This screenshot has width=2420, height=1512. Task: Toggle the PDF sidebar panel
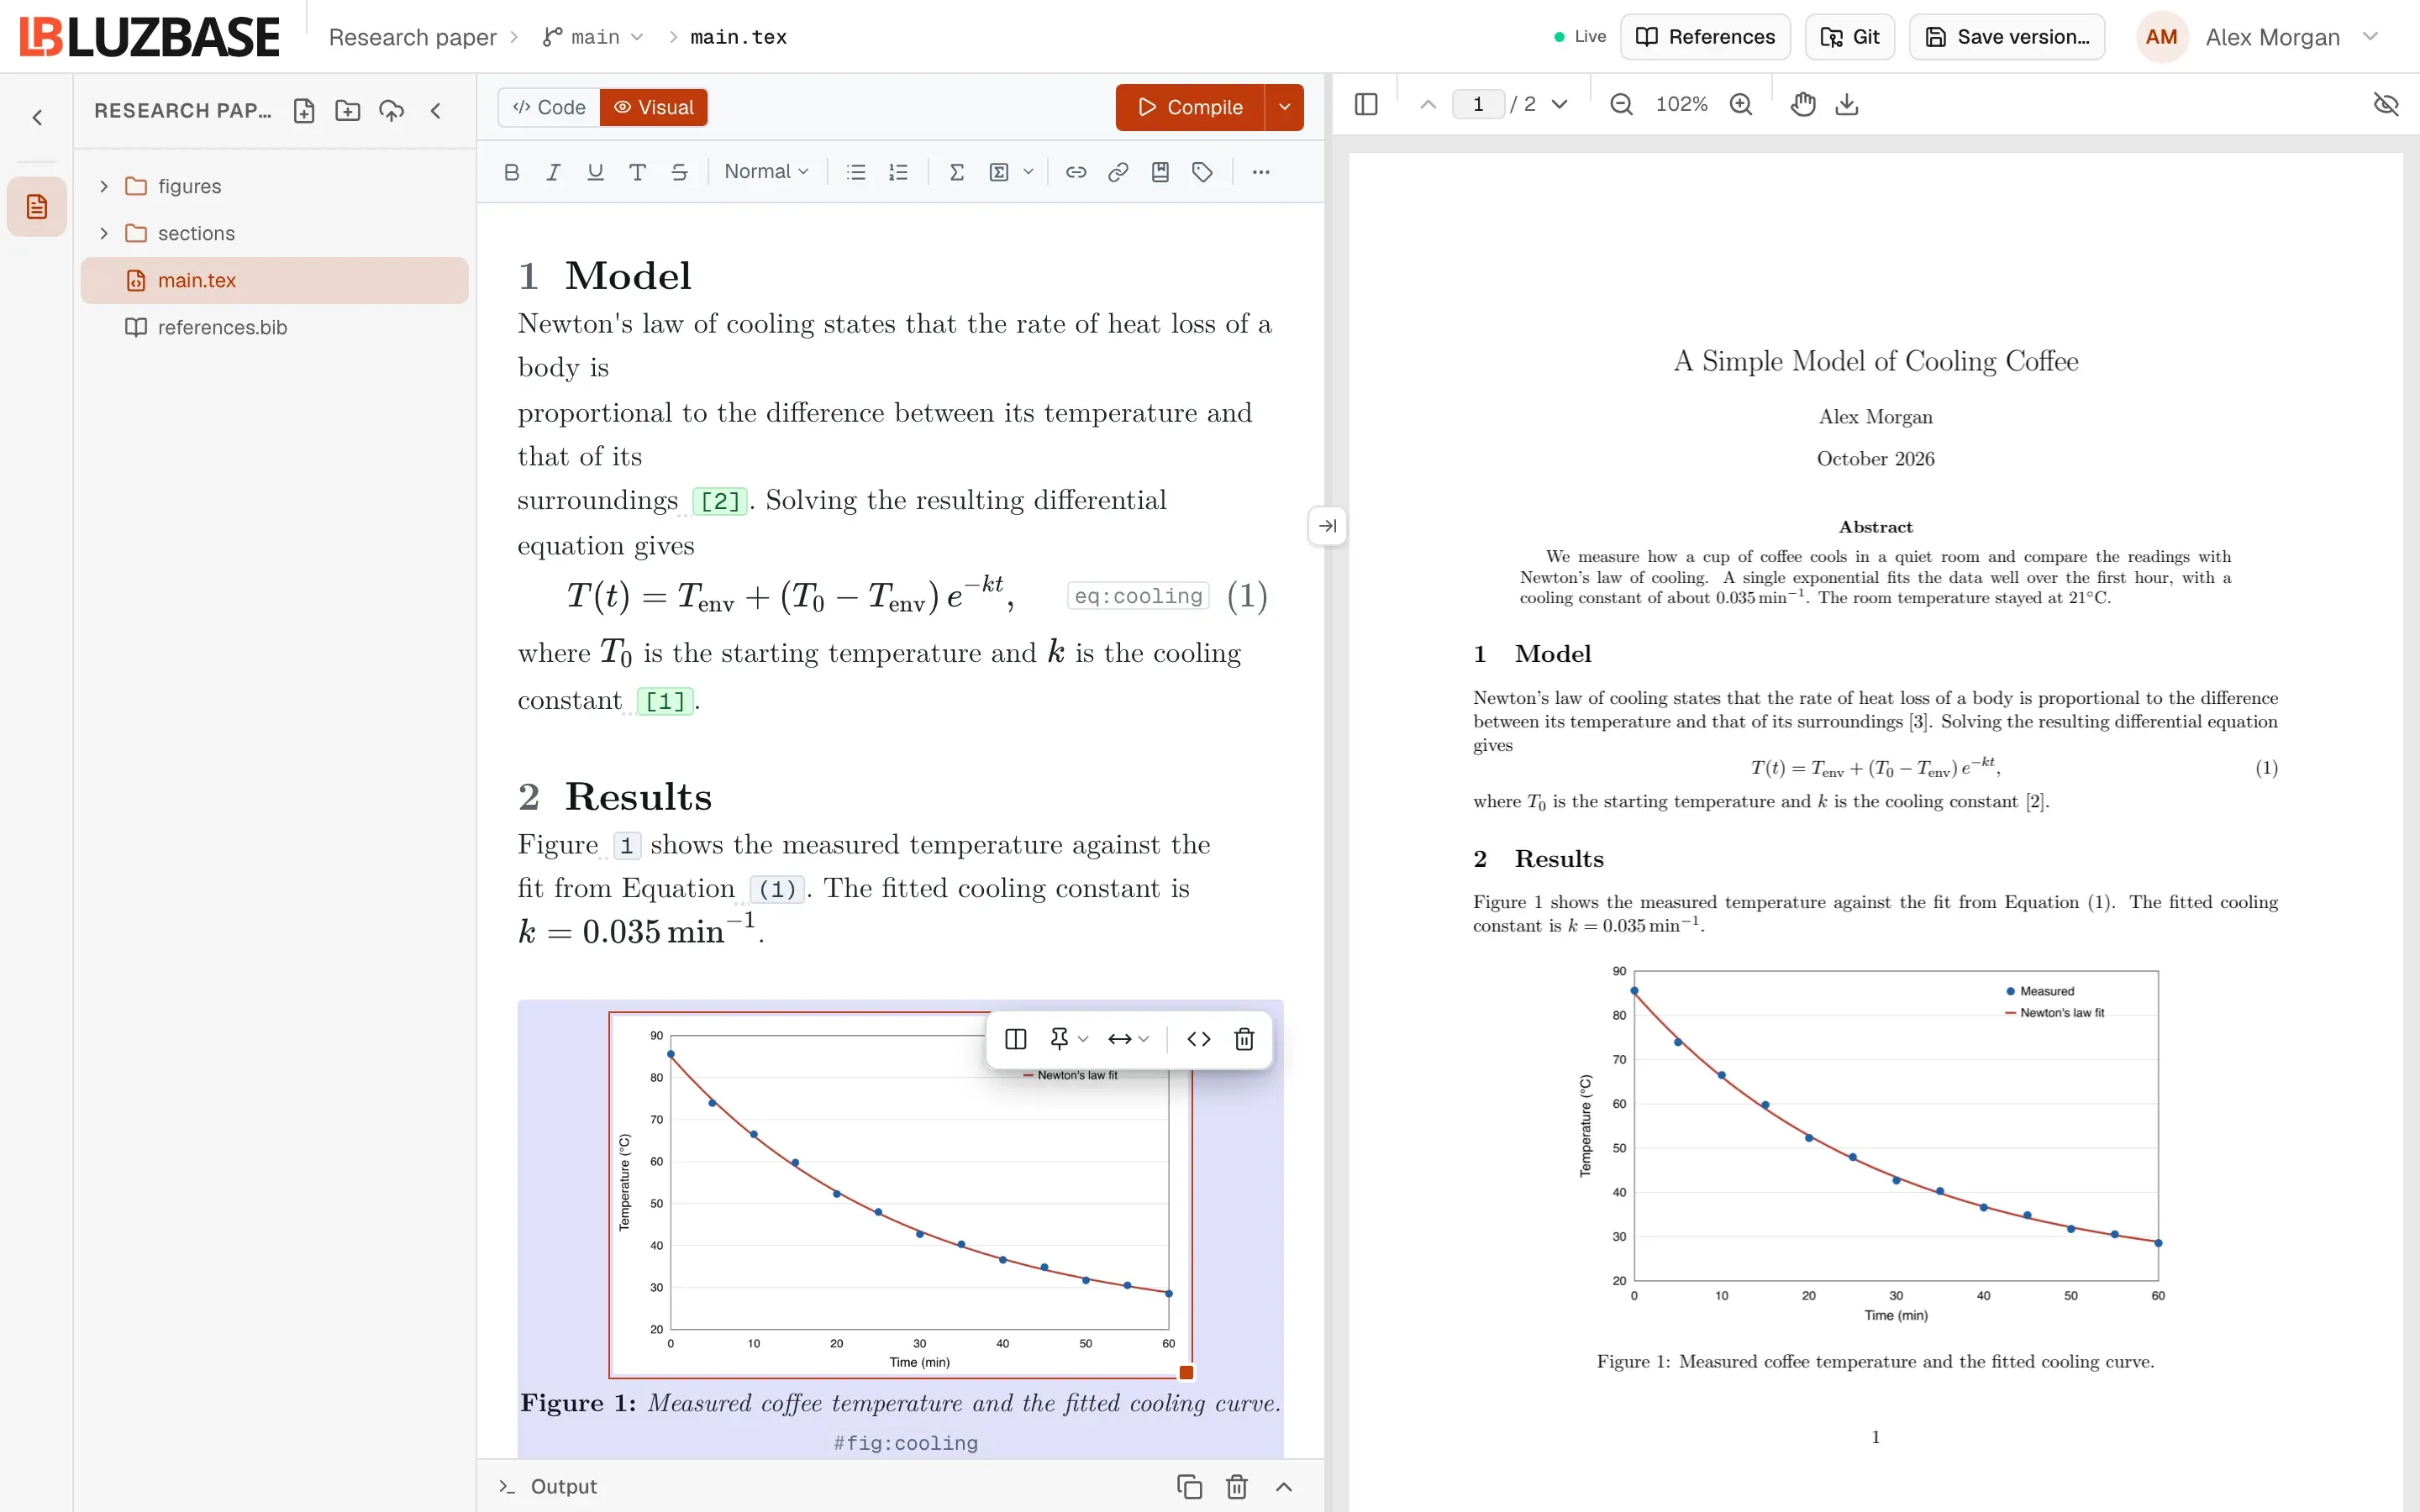point(1366,104)
